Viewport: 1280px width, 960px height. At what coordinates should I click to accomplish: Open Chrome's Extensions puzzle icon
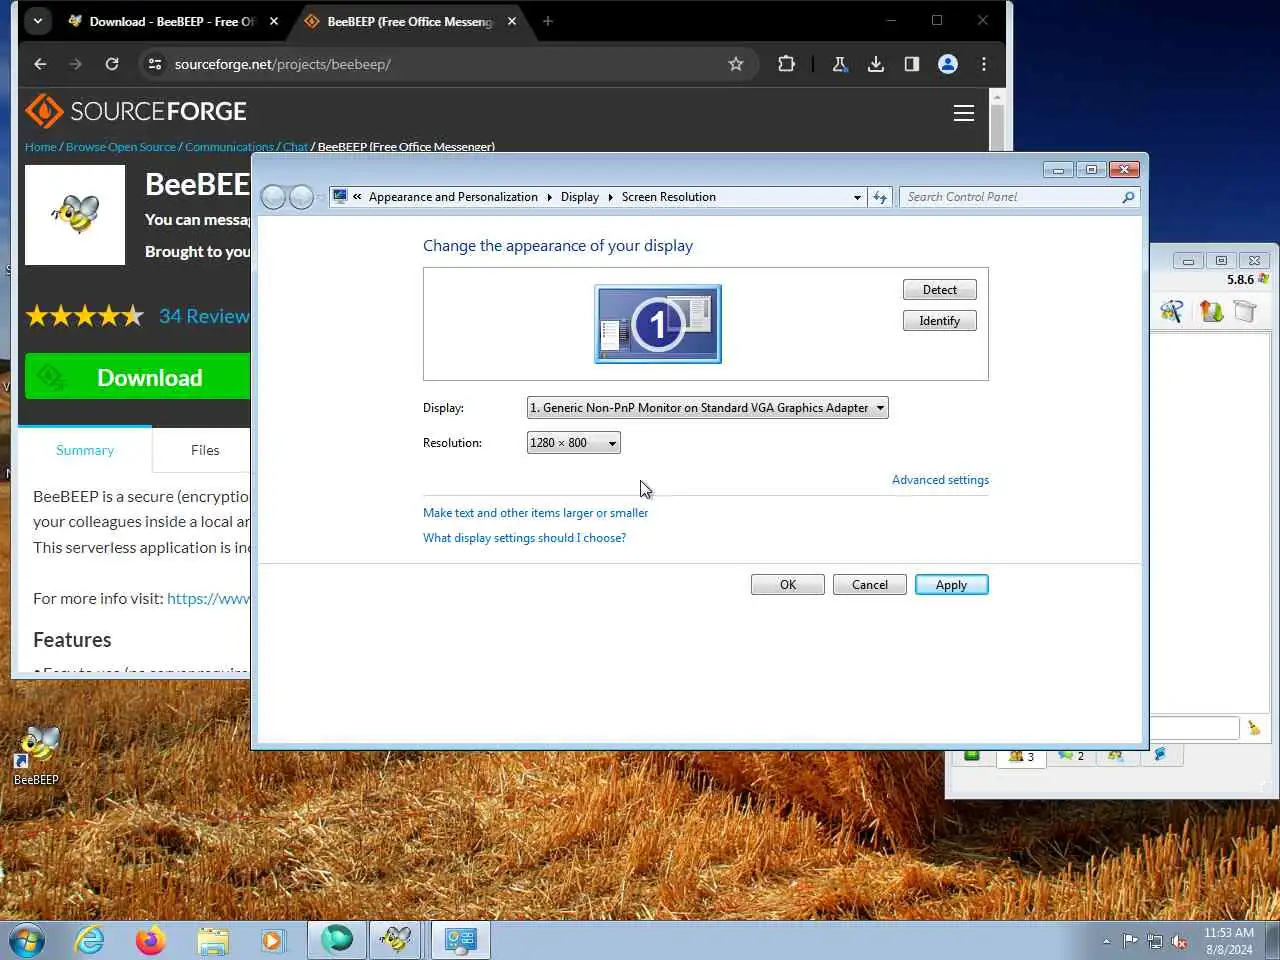786,64
